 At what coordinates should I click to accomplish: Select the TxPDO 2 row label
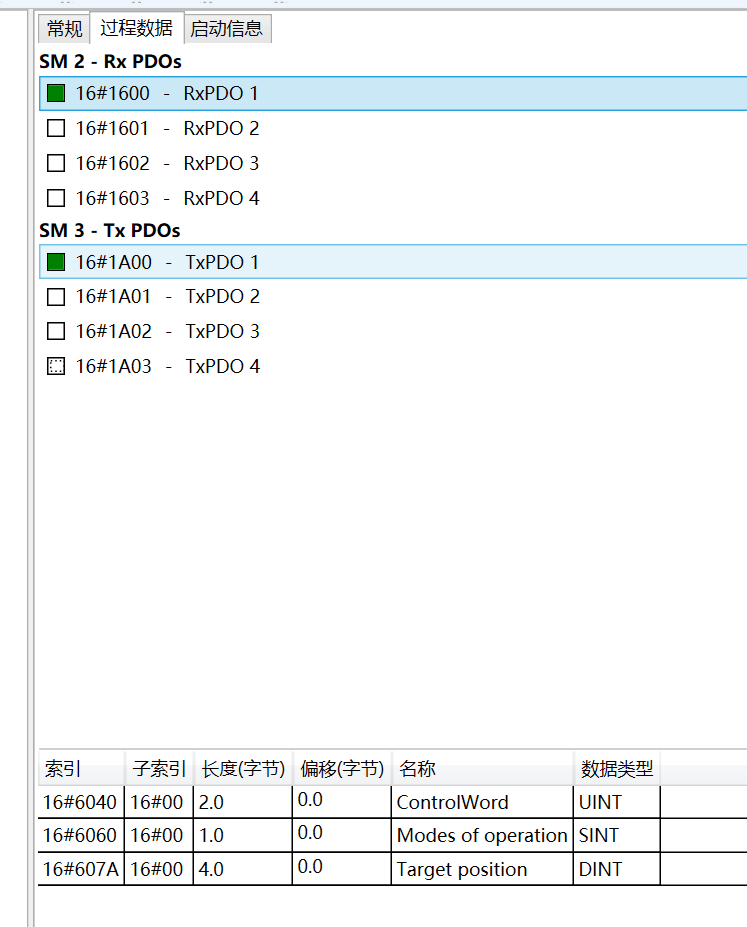pos(223,296)
